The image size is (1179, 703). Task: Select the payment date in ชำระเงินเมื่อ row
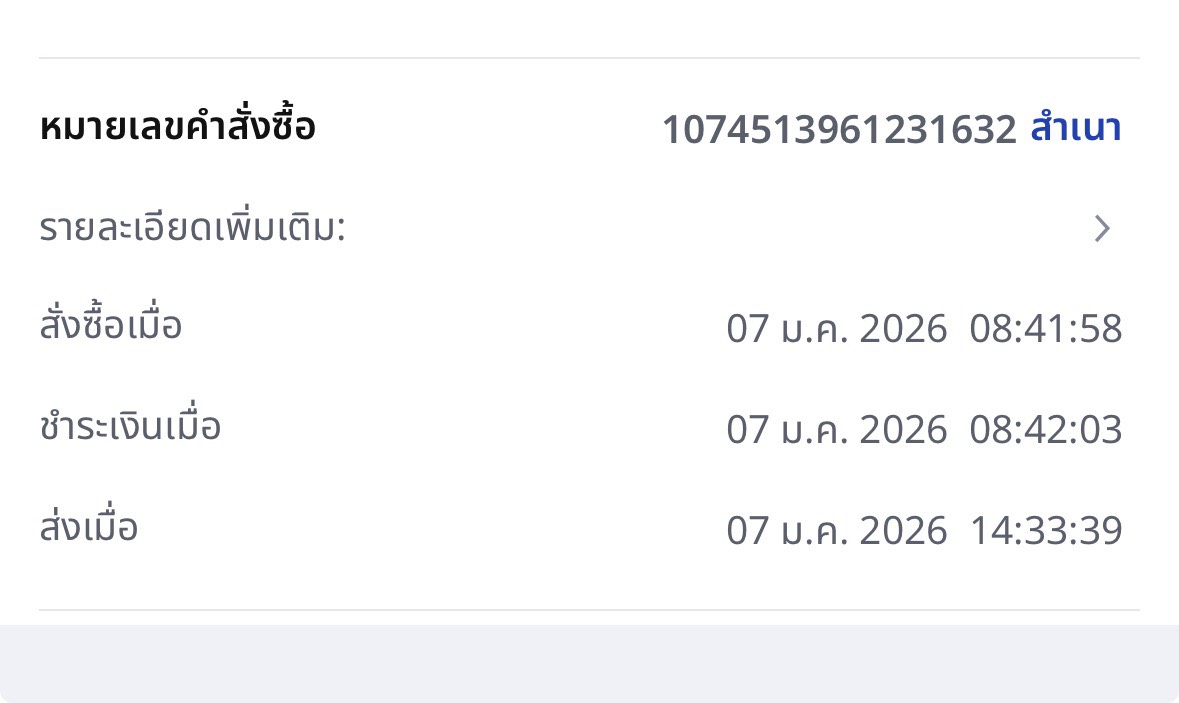click(836, 430)
